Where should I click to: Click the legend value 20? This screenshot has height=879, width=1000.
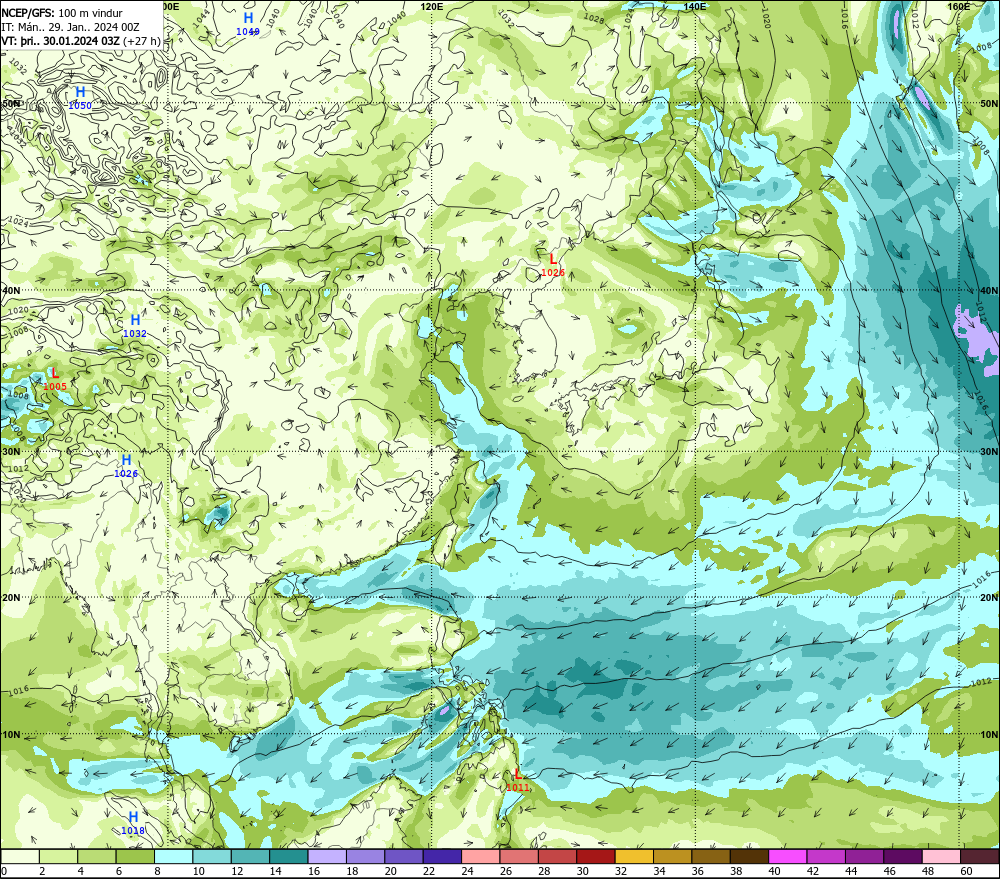391,871
